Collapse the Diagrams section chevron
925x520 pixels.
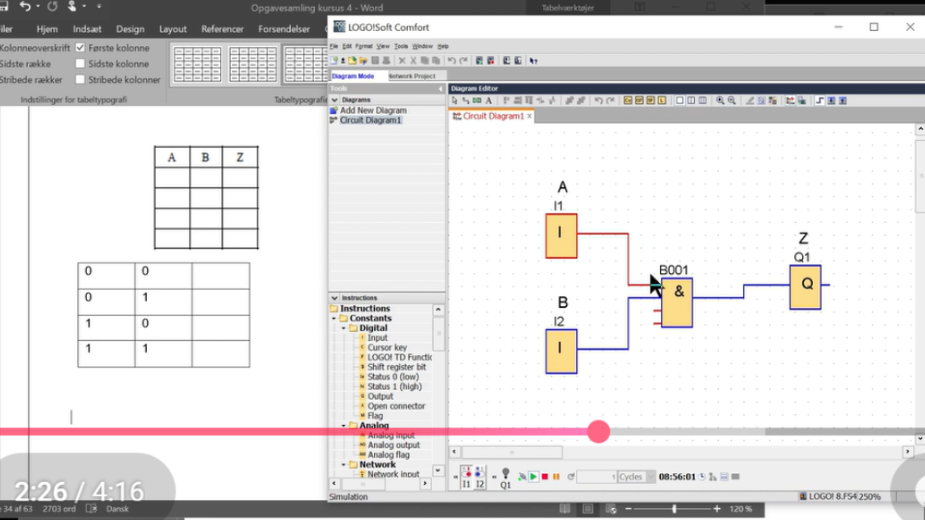tap(334, 100)
